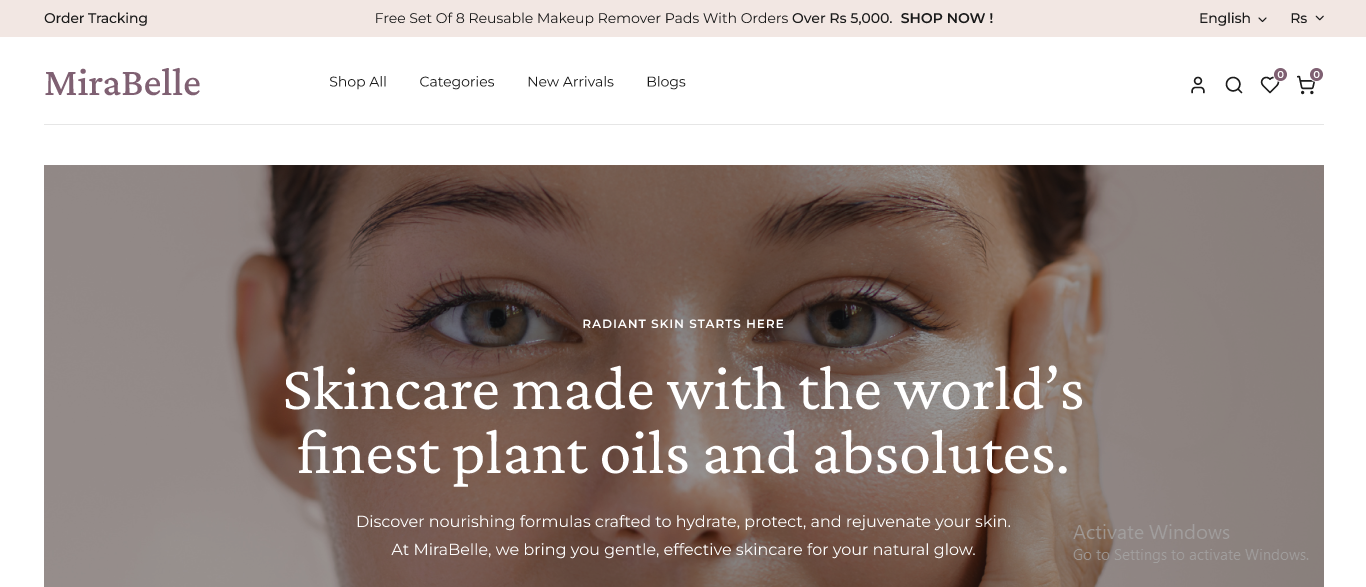Image resolution: width=1366 pixels, height=587 pixels.
Task: Click the SHOP NOW ! promo link
Action: pyautogui.click(x=946, y=18)
